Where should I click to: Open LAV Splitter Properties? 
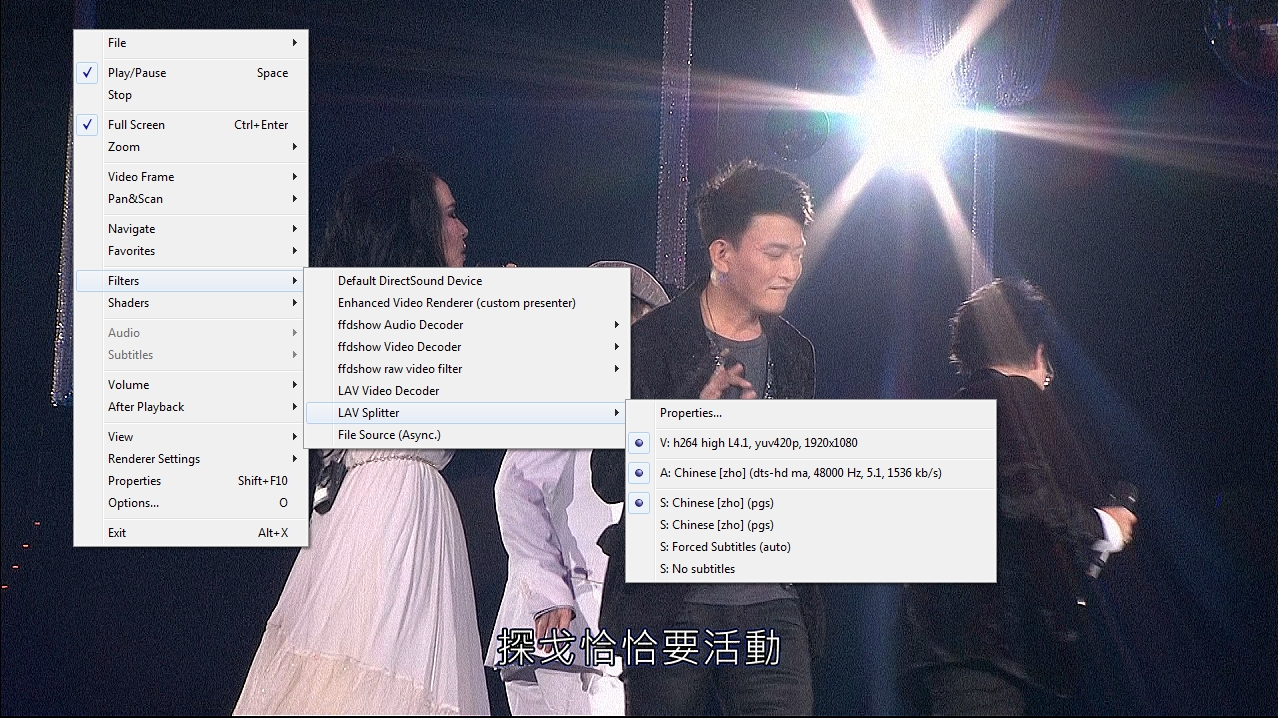click(x=690, y=413)
